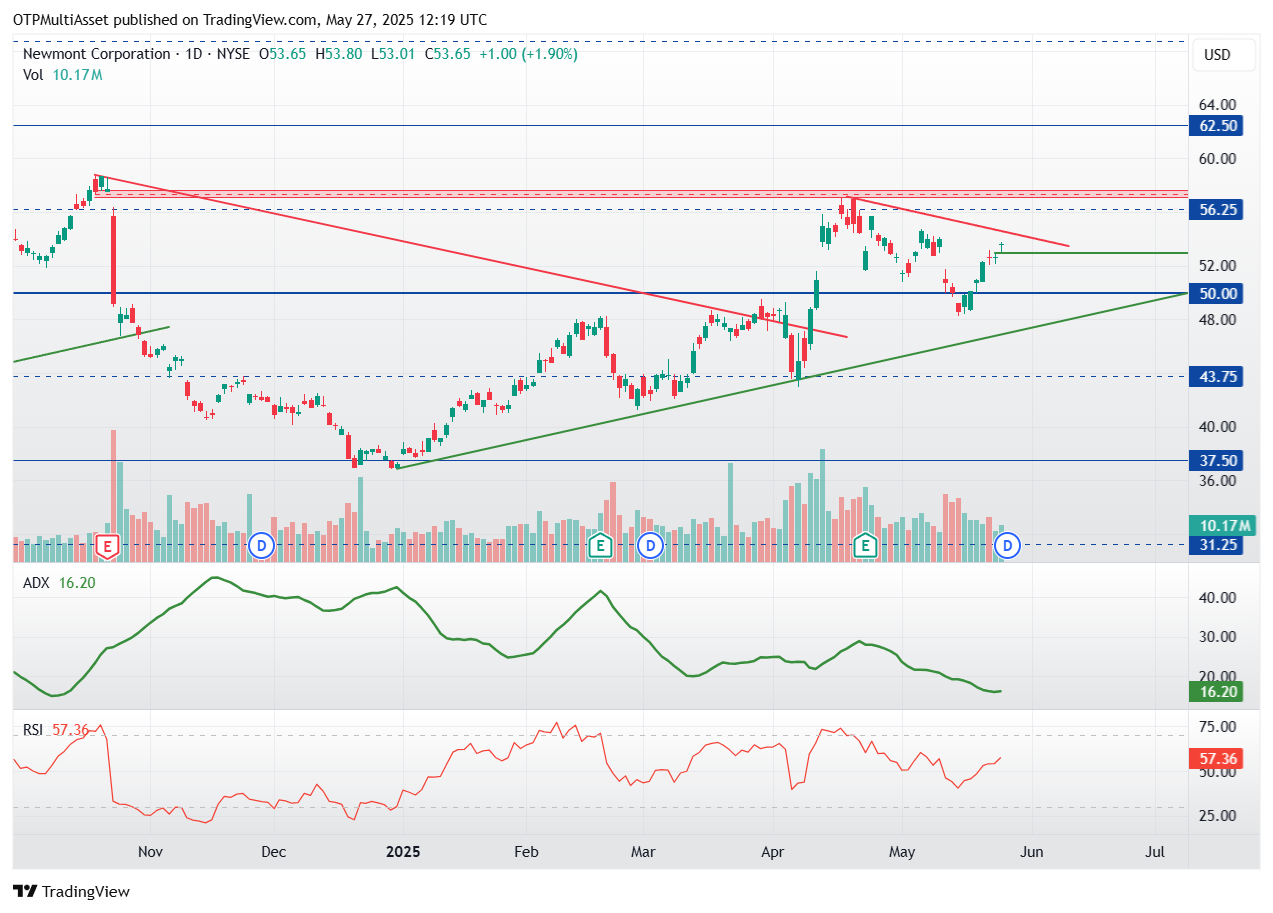This screenshot has width=1273, height=913.
Task: Click the Newmont Corporation symbol title
Action: [x=96, y=54]
